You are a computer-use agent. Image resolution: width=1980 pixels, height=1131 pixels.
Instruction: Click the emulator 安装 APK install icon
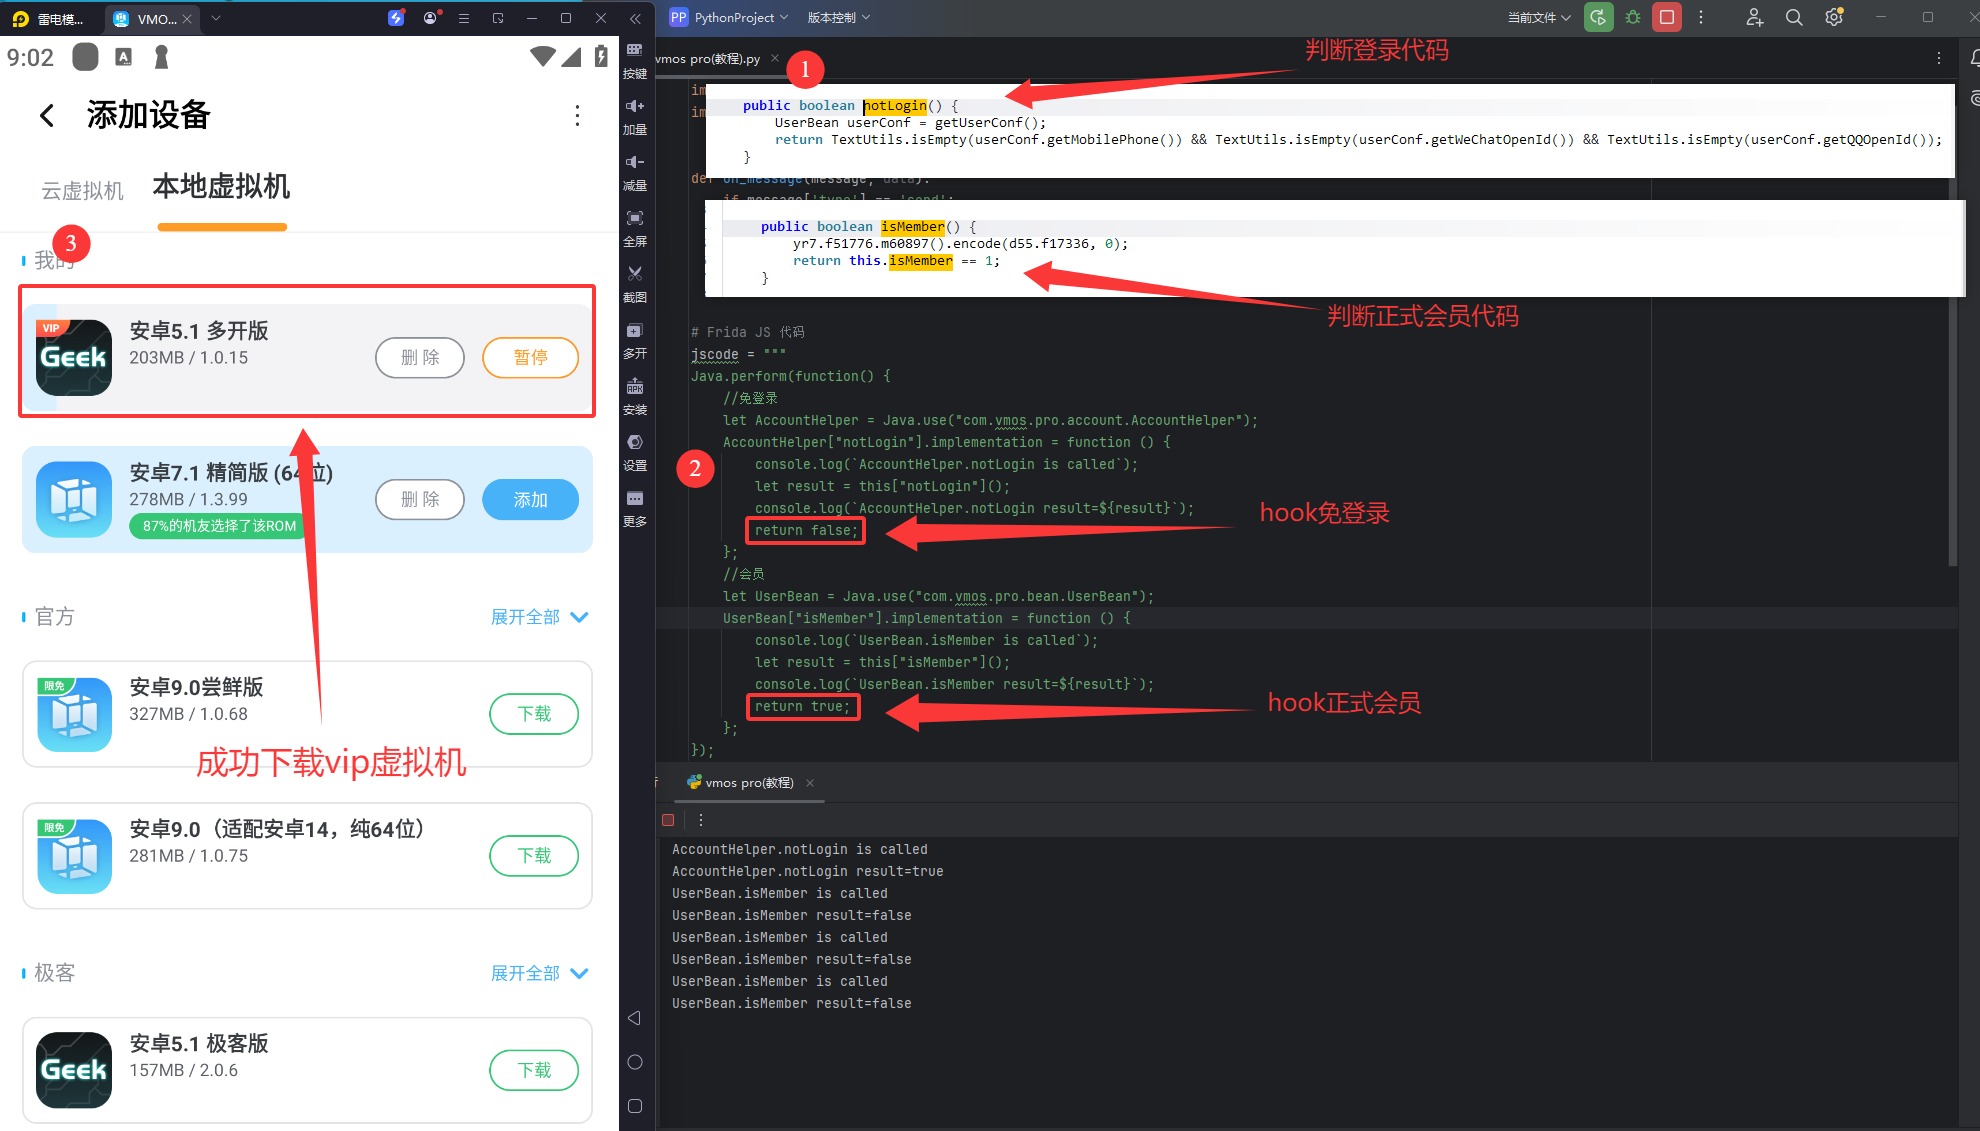(635, 397)
